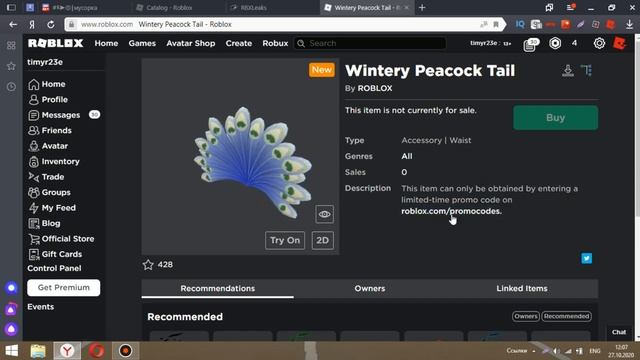640x360 pixels.
Task: Reload the page with the refresh icon
Action: pyautogui.click(x=51, y=24)
